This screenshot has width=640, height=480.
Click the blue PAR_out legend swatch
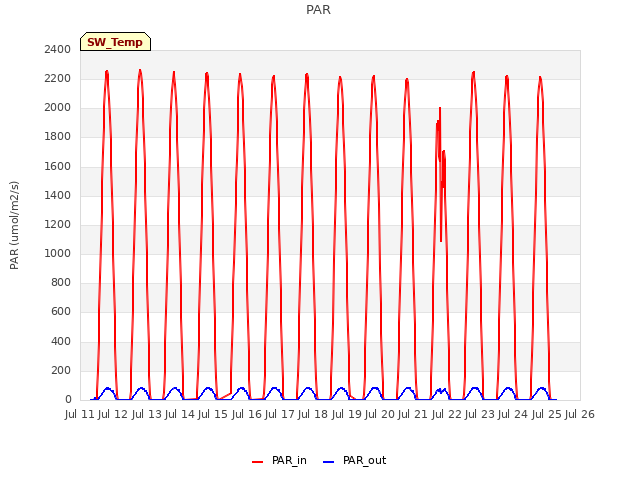click(x=329, y=462)
